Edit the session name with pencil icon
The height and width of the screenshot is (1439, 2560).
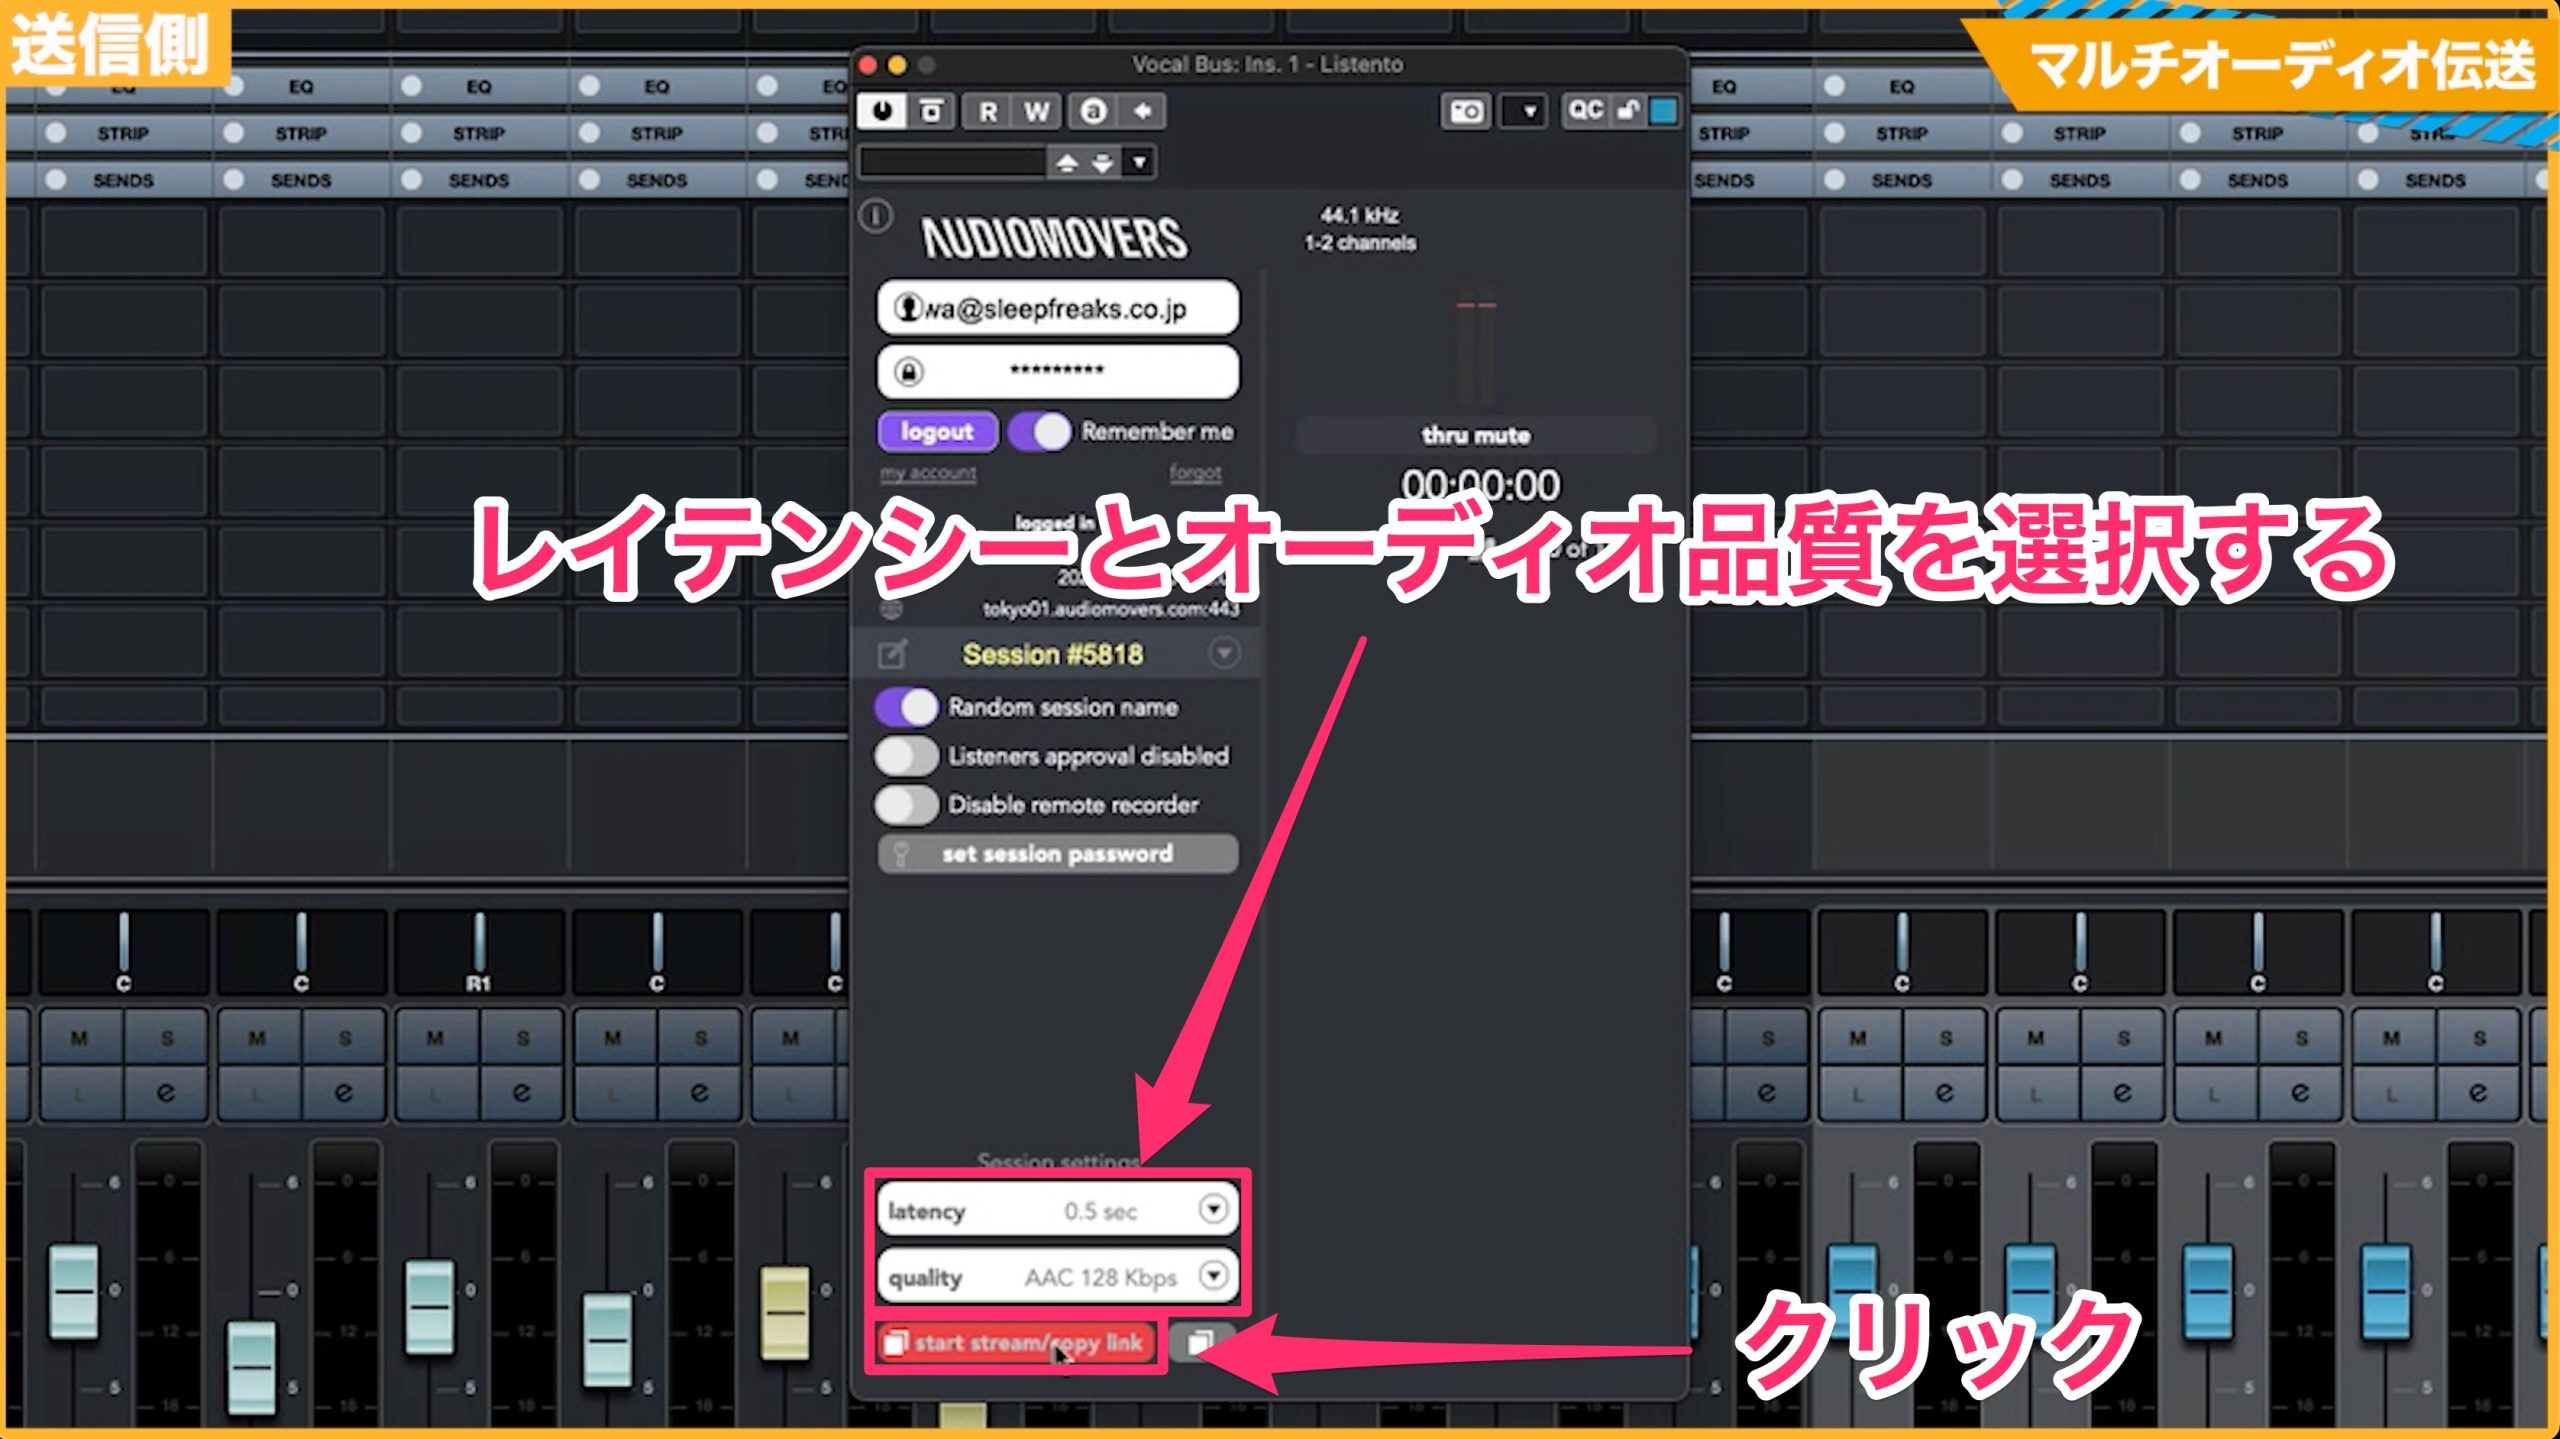[x=892, y=654]
